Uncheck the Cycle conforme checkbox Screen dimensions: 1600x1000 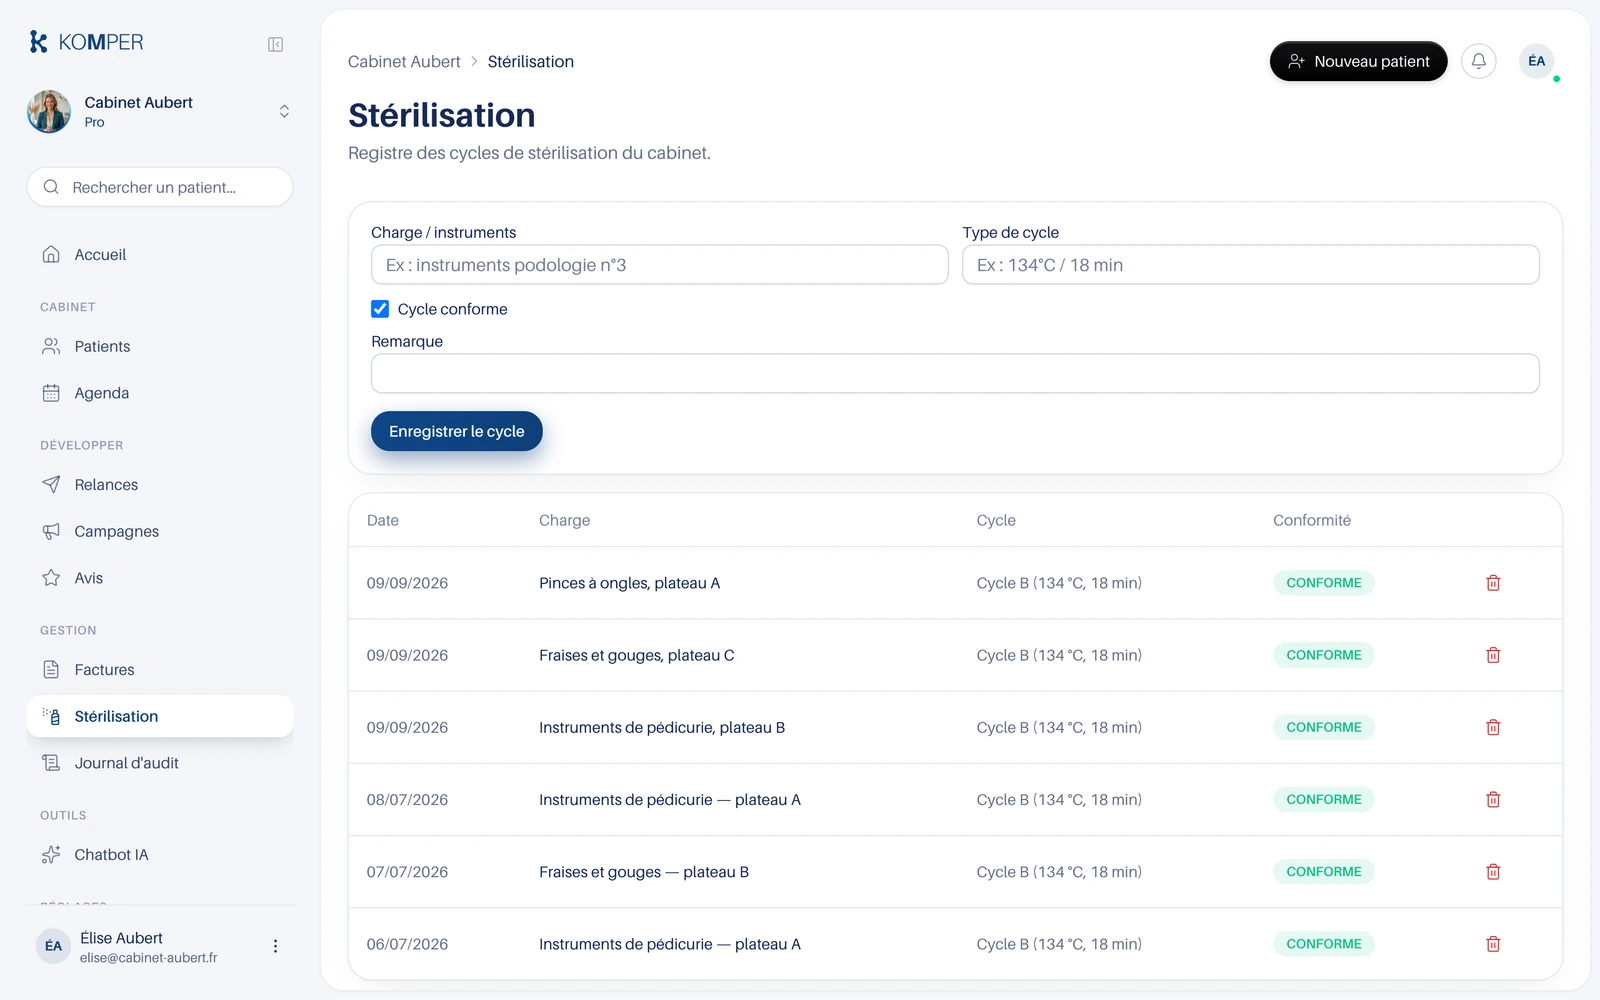pyautogui.click(x=380, y=309)
